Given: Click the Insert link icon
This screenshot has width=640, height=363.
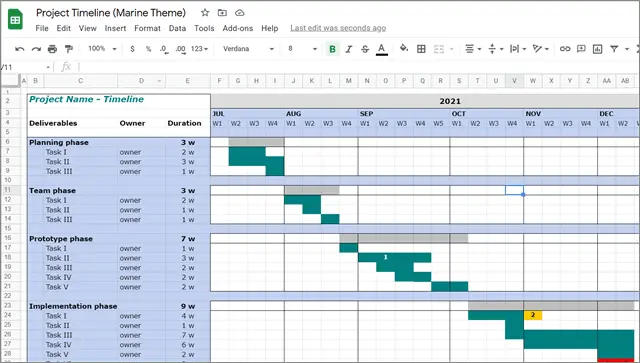Looking at the screenshot, I should pyautogui.click(x=565, y=49).
